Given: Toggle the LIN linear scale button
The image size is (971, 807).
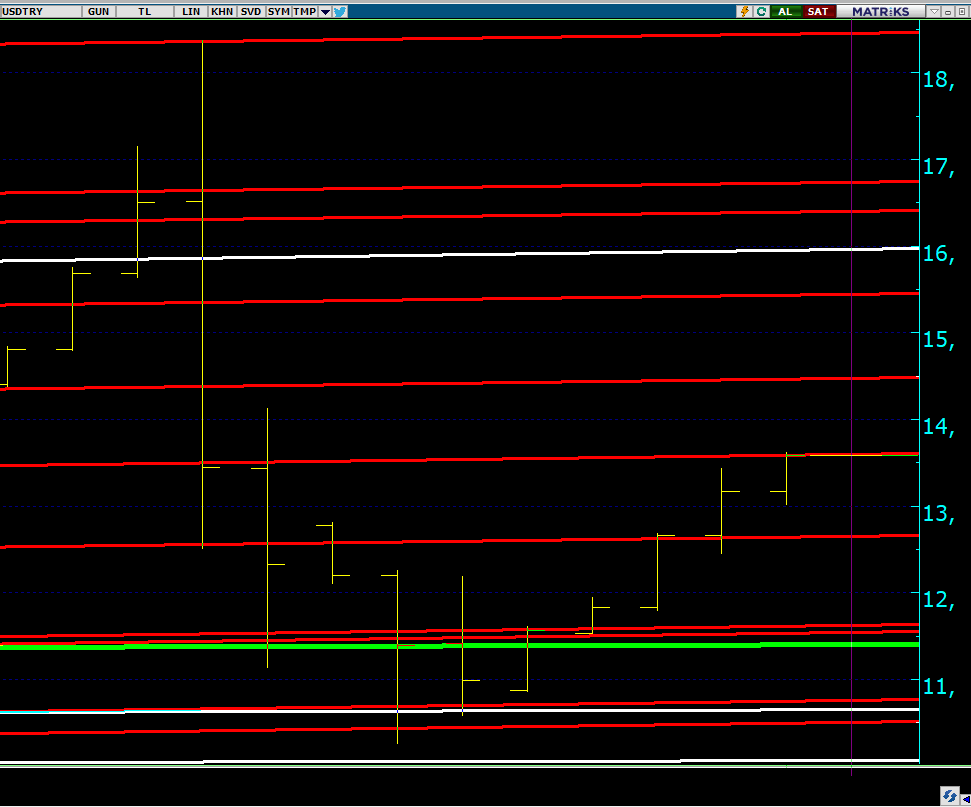Looking at the screenshot, I should tap(191, 12).
